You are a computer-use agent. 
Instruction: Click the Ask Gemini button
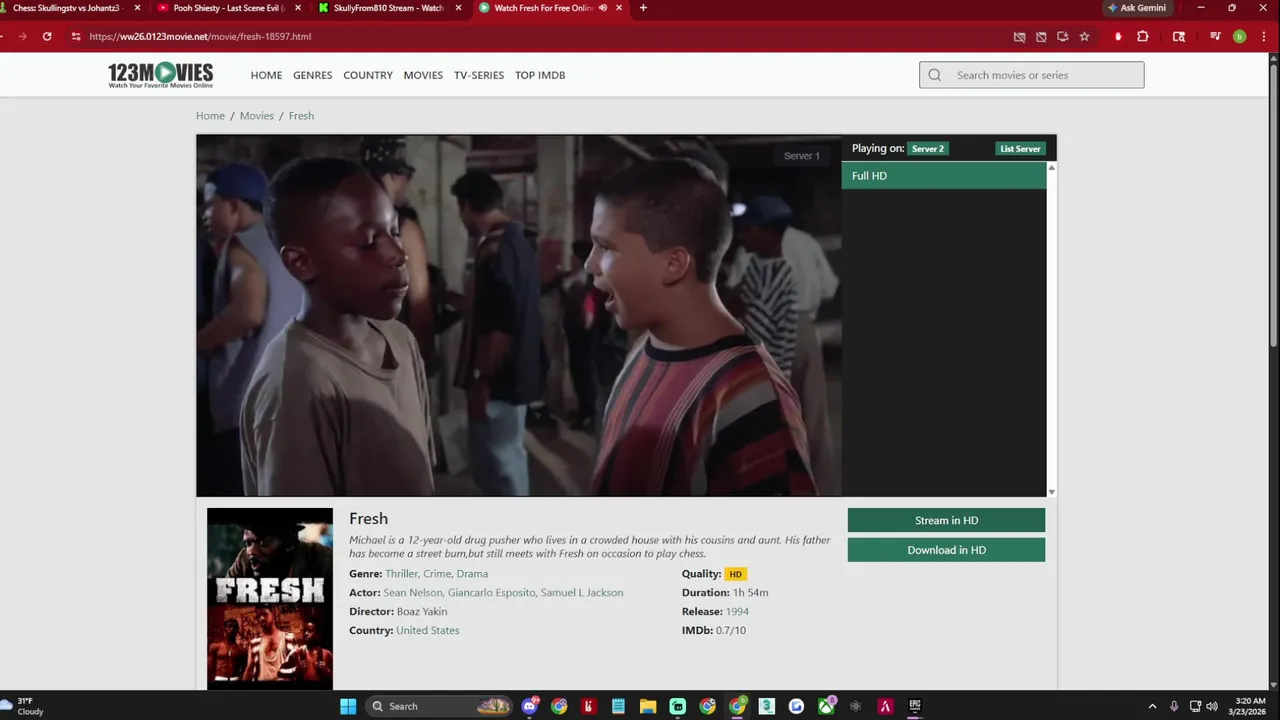(1137, 8)
